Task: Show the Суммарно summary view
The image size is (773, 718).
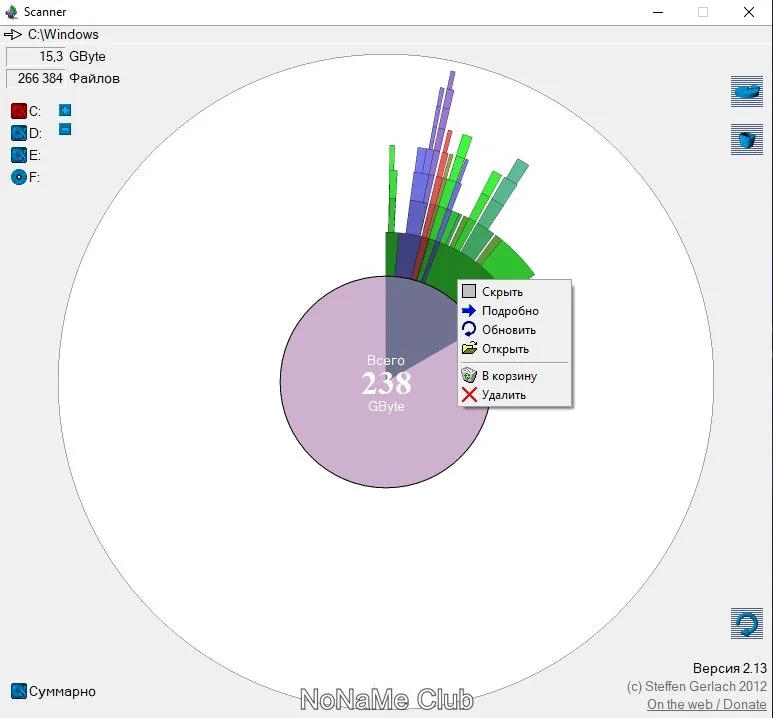Action: point(53,691)
